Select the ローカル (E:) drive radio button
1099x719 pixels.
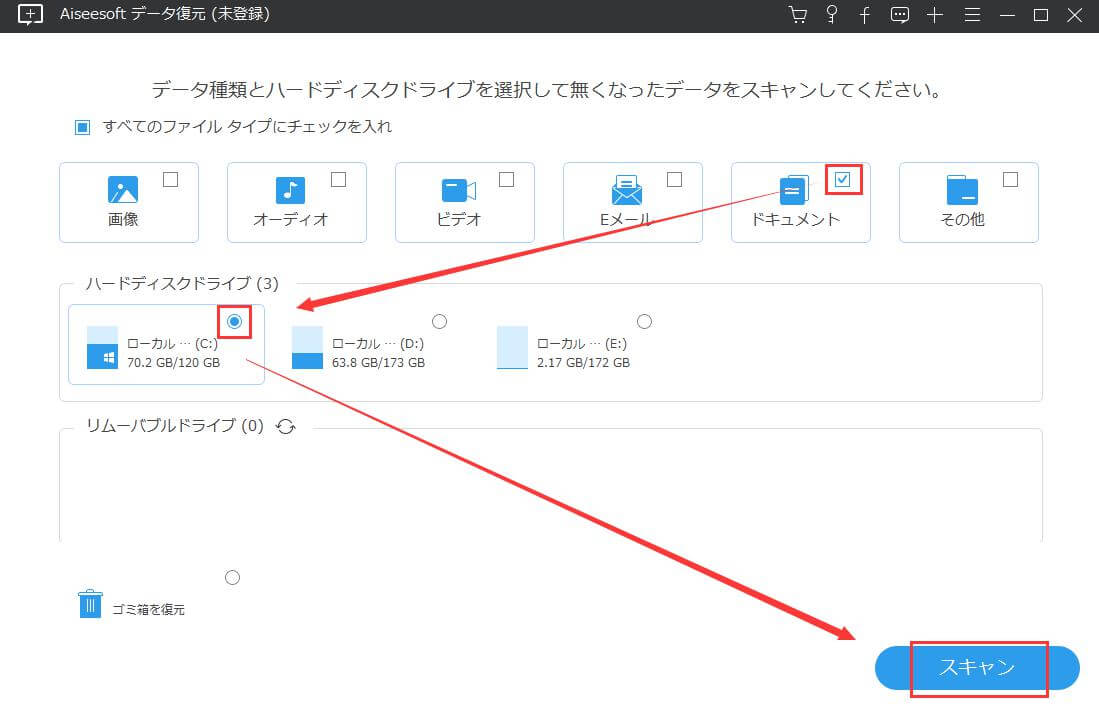(644, 321)
